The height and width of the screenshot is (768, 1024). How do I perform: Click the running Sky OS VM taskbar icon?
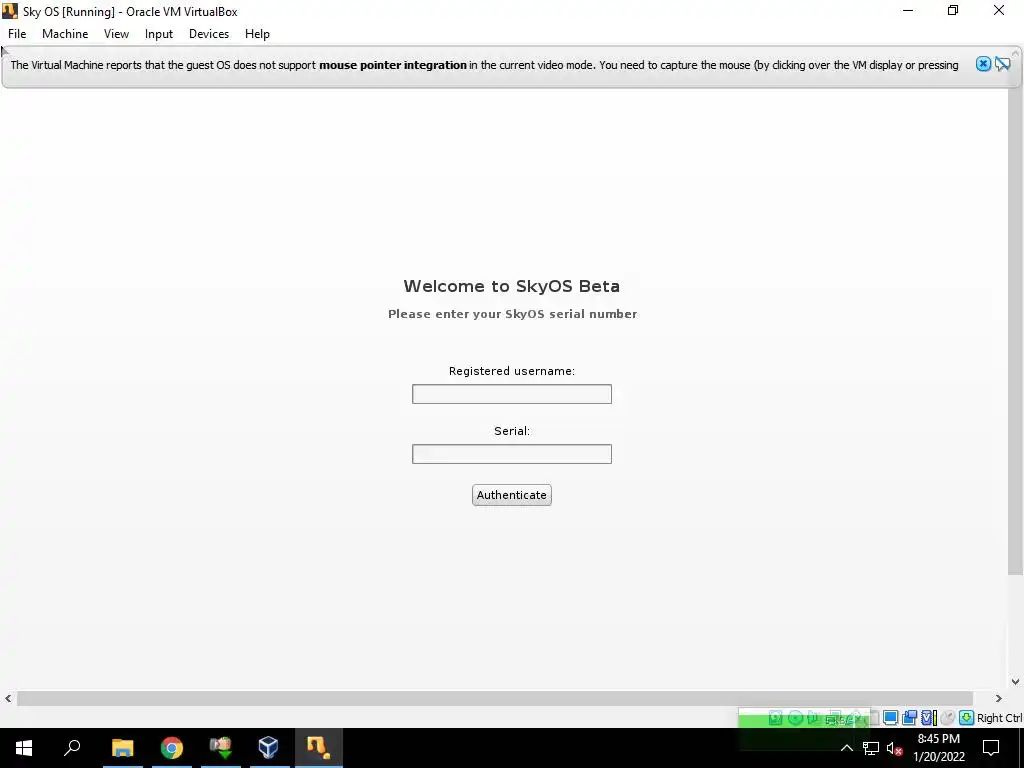coord(319,748)
